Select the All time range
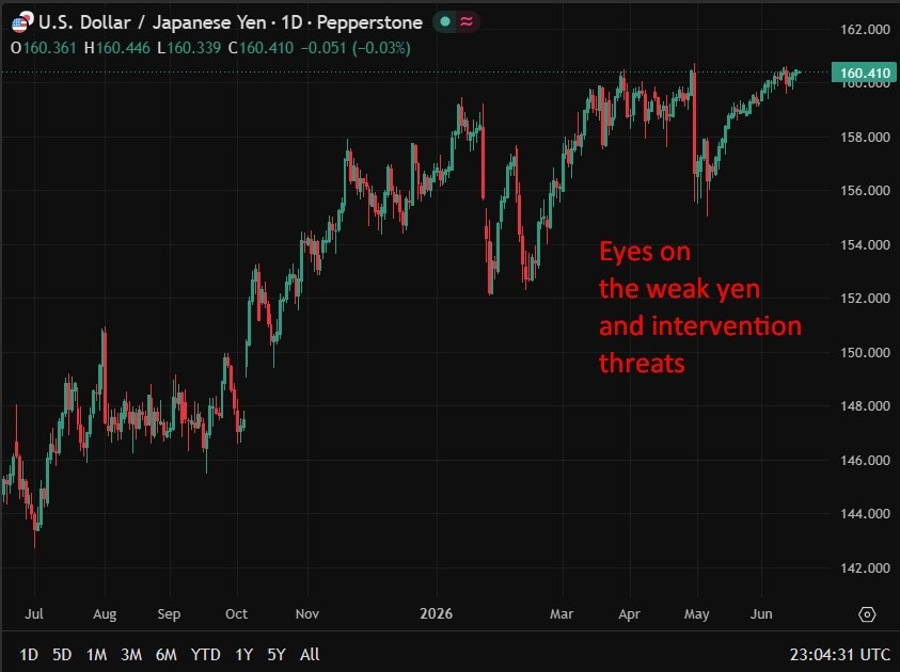This screenshot has height=672, width=900. (309, 655)
